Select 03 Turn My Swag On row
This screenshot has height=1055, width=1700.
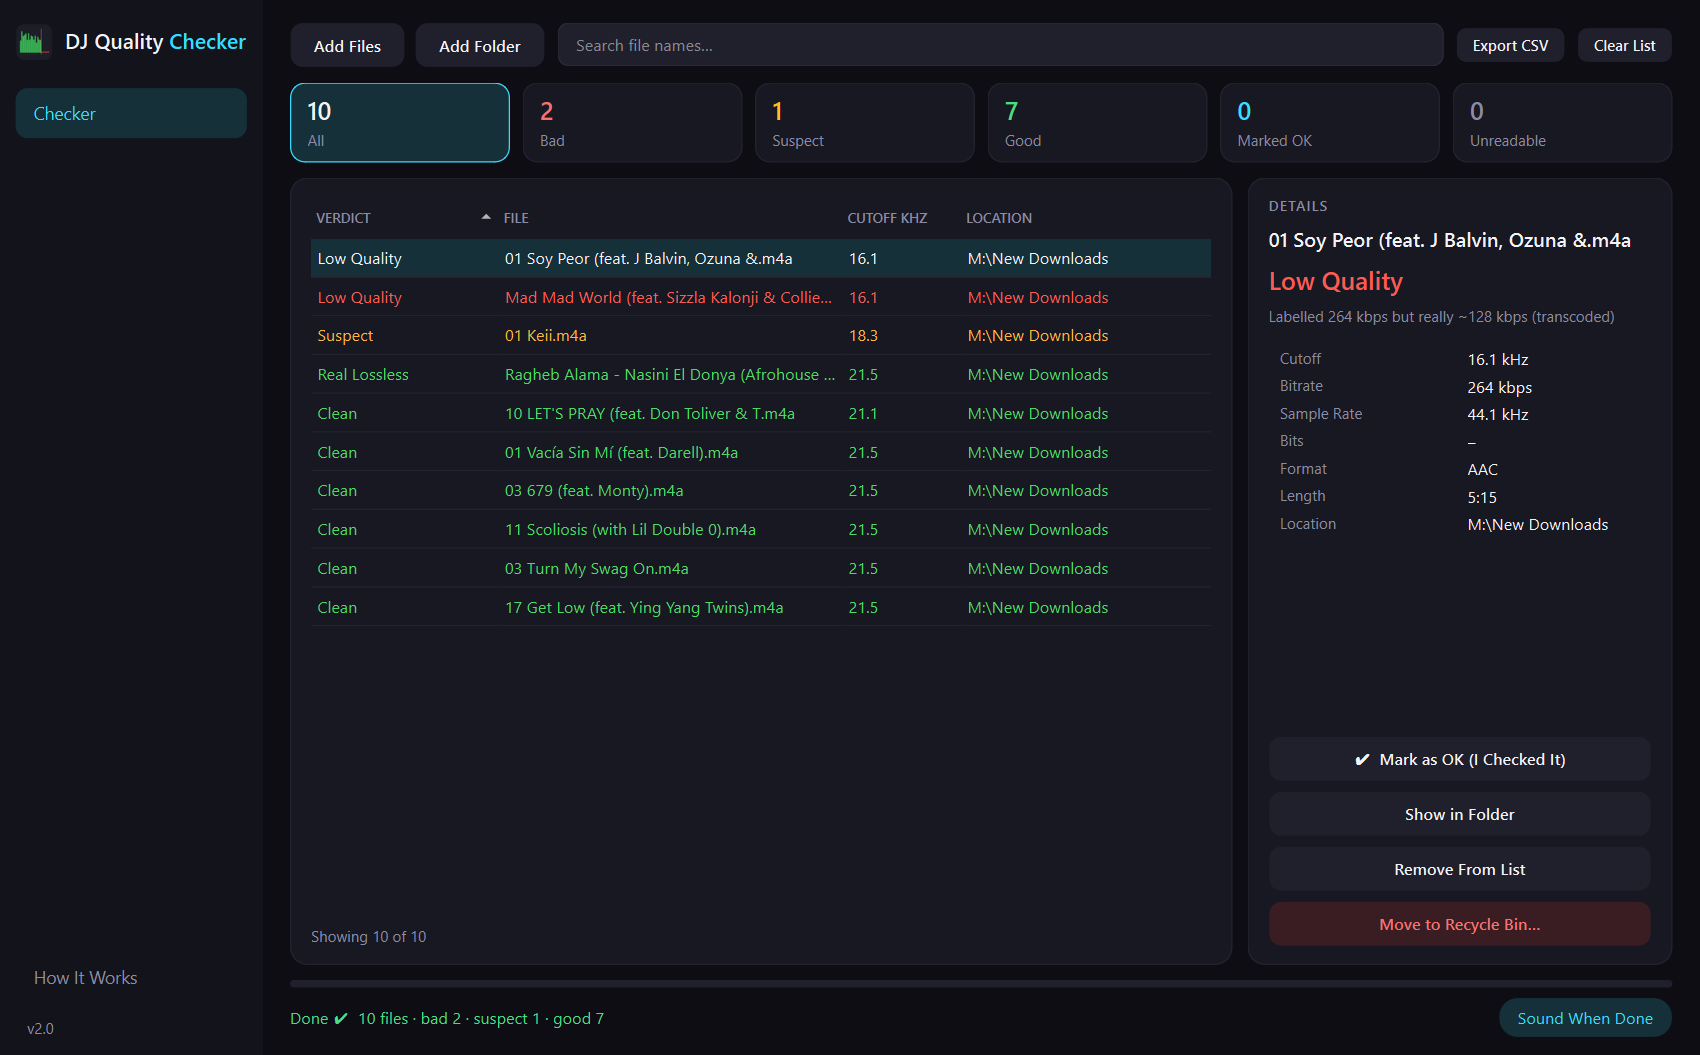[761, 568]
